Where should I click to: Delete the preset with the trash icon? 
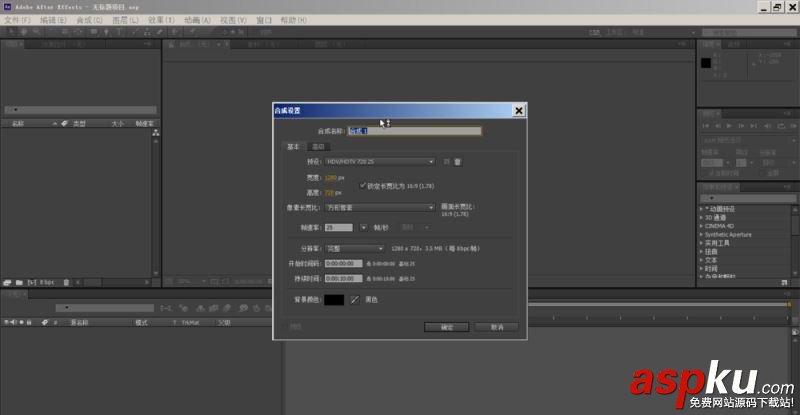pos(458,162)
